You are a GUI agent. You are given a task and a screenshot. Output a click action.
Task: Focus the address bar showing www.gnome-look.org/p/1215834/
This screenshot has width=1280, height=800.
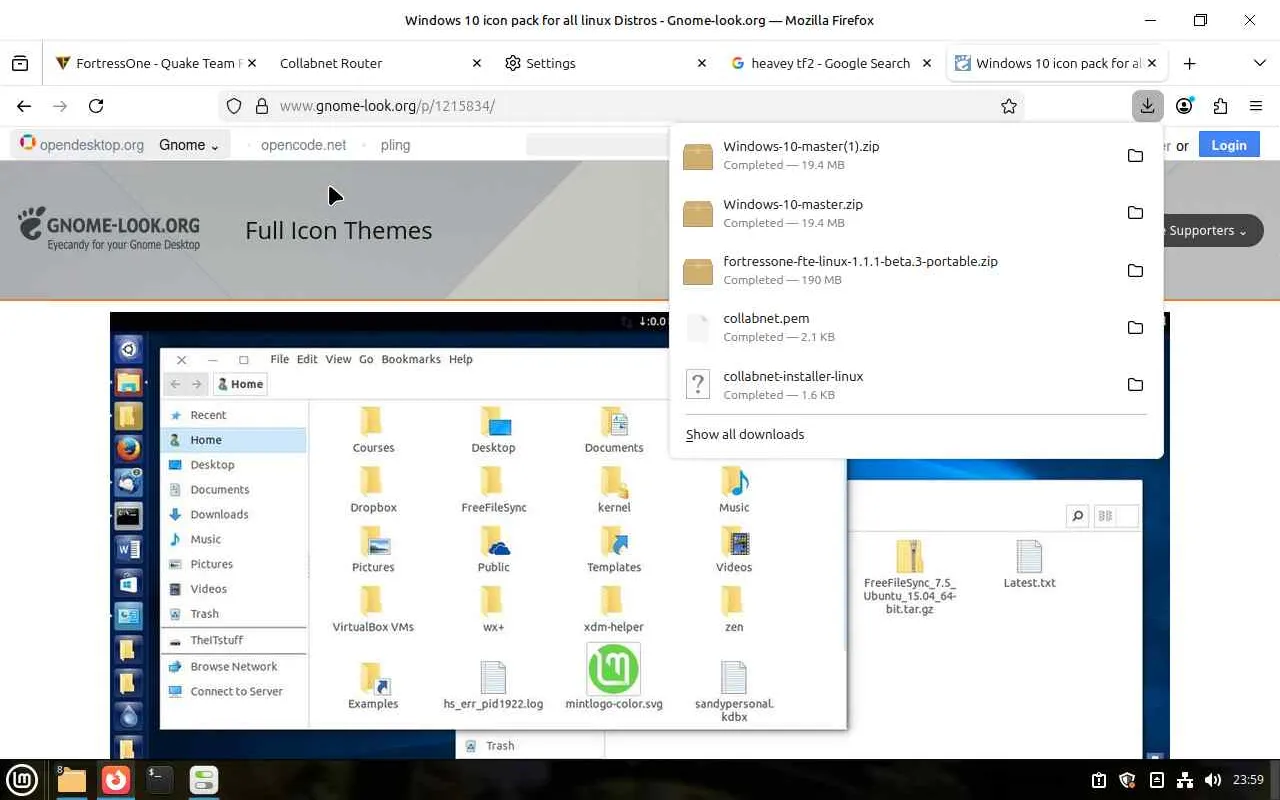click(620, 106)
